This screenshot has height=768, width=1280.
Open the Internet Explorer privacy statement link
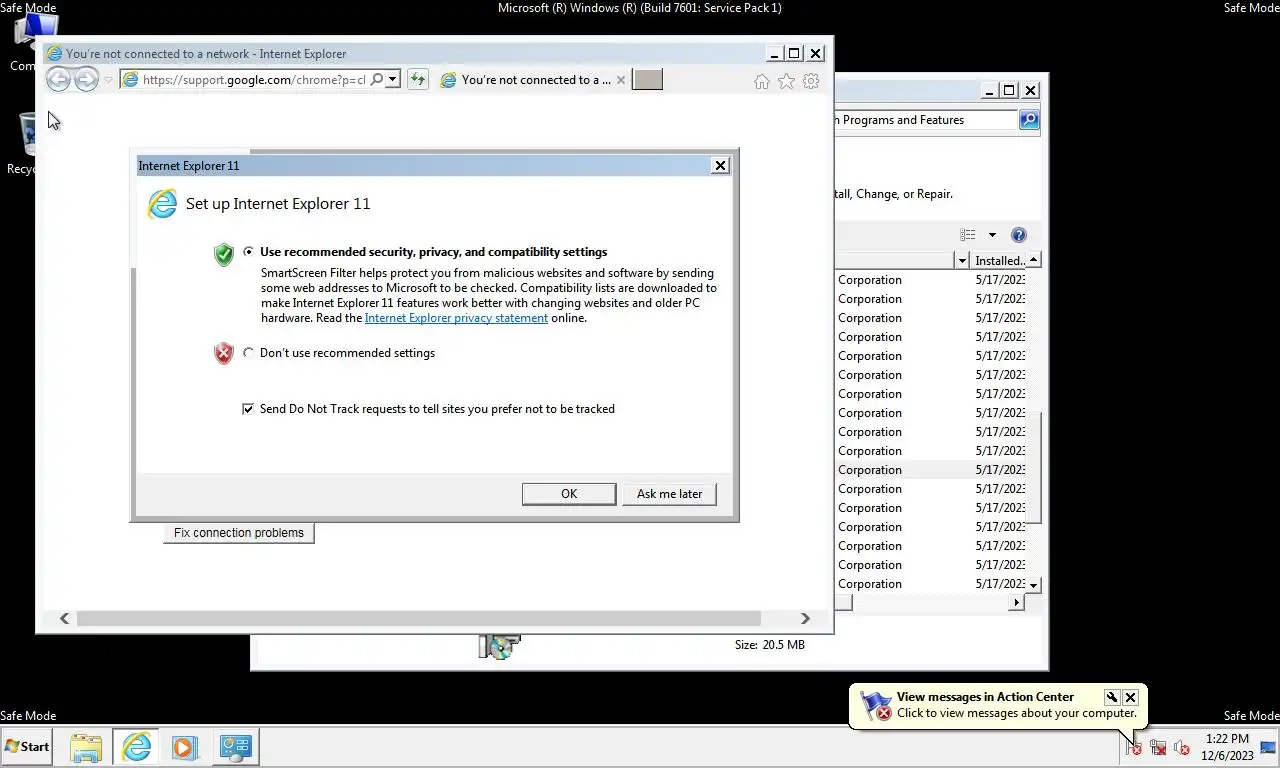pos(456,318)
